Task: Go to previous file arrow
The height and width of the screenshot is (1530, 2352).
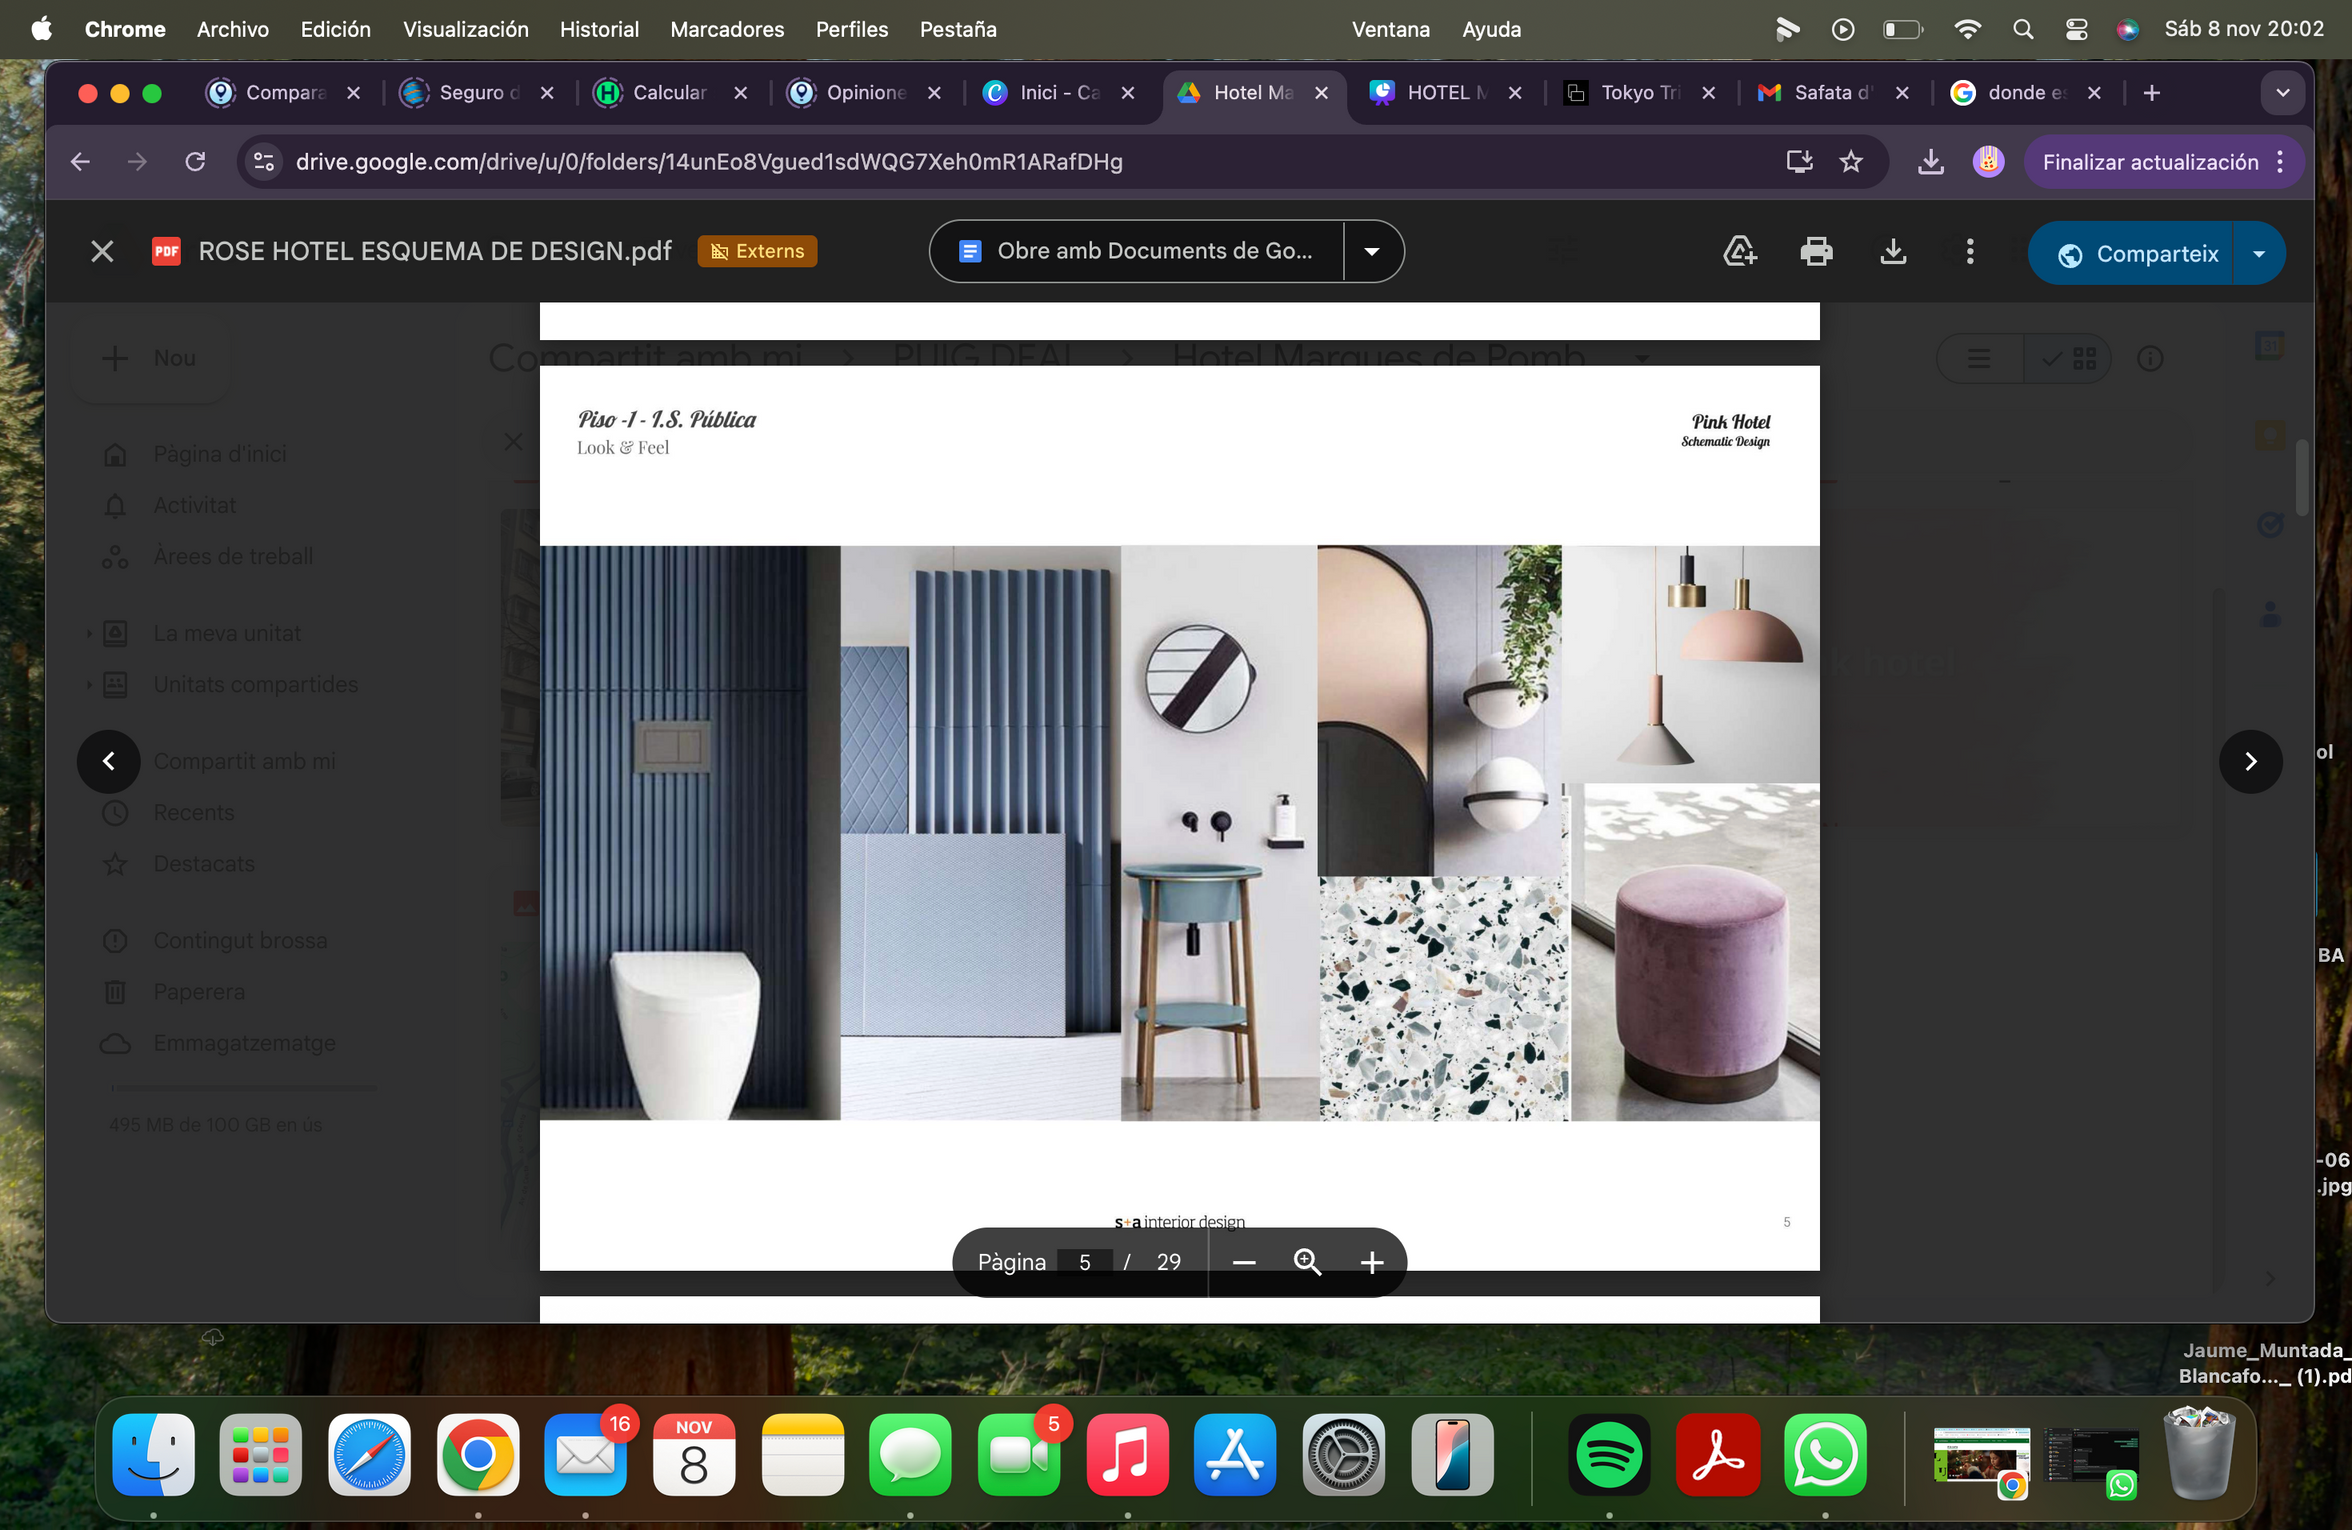Action: (x=108, y=762)
